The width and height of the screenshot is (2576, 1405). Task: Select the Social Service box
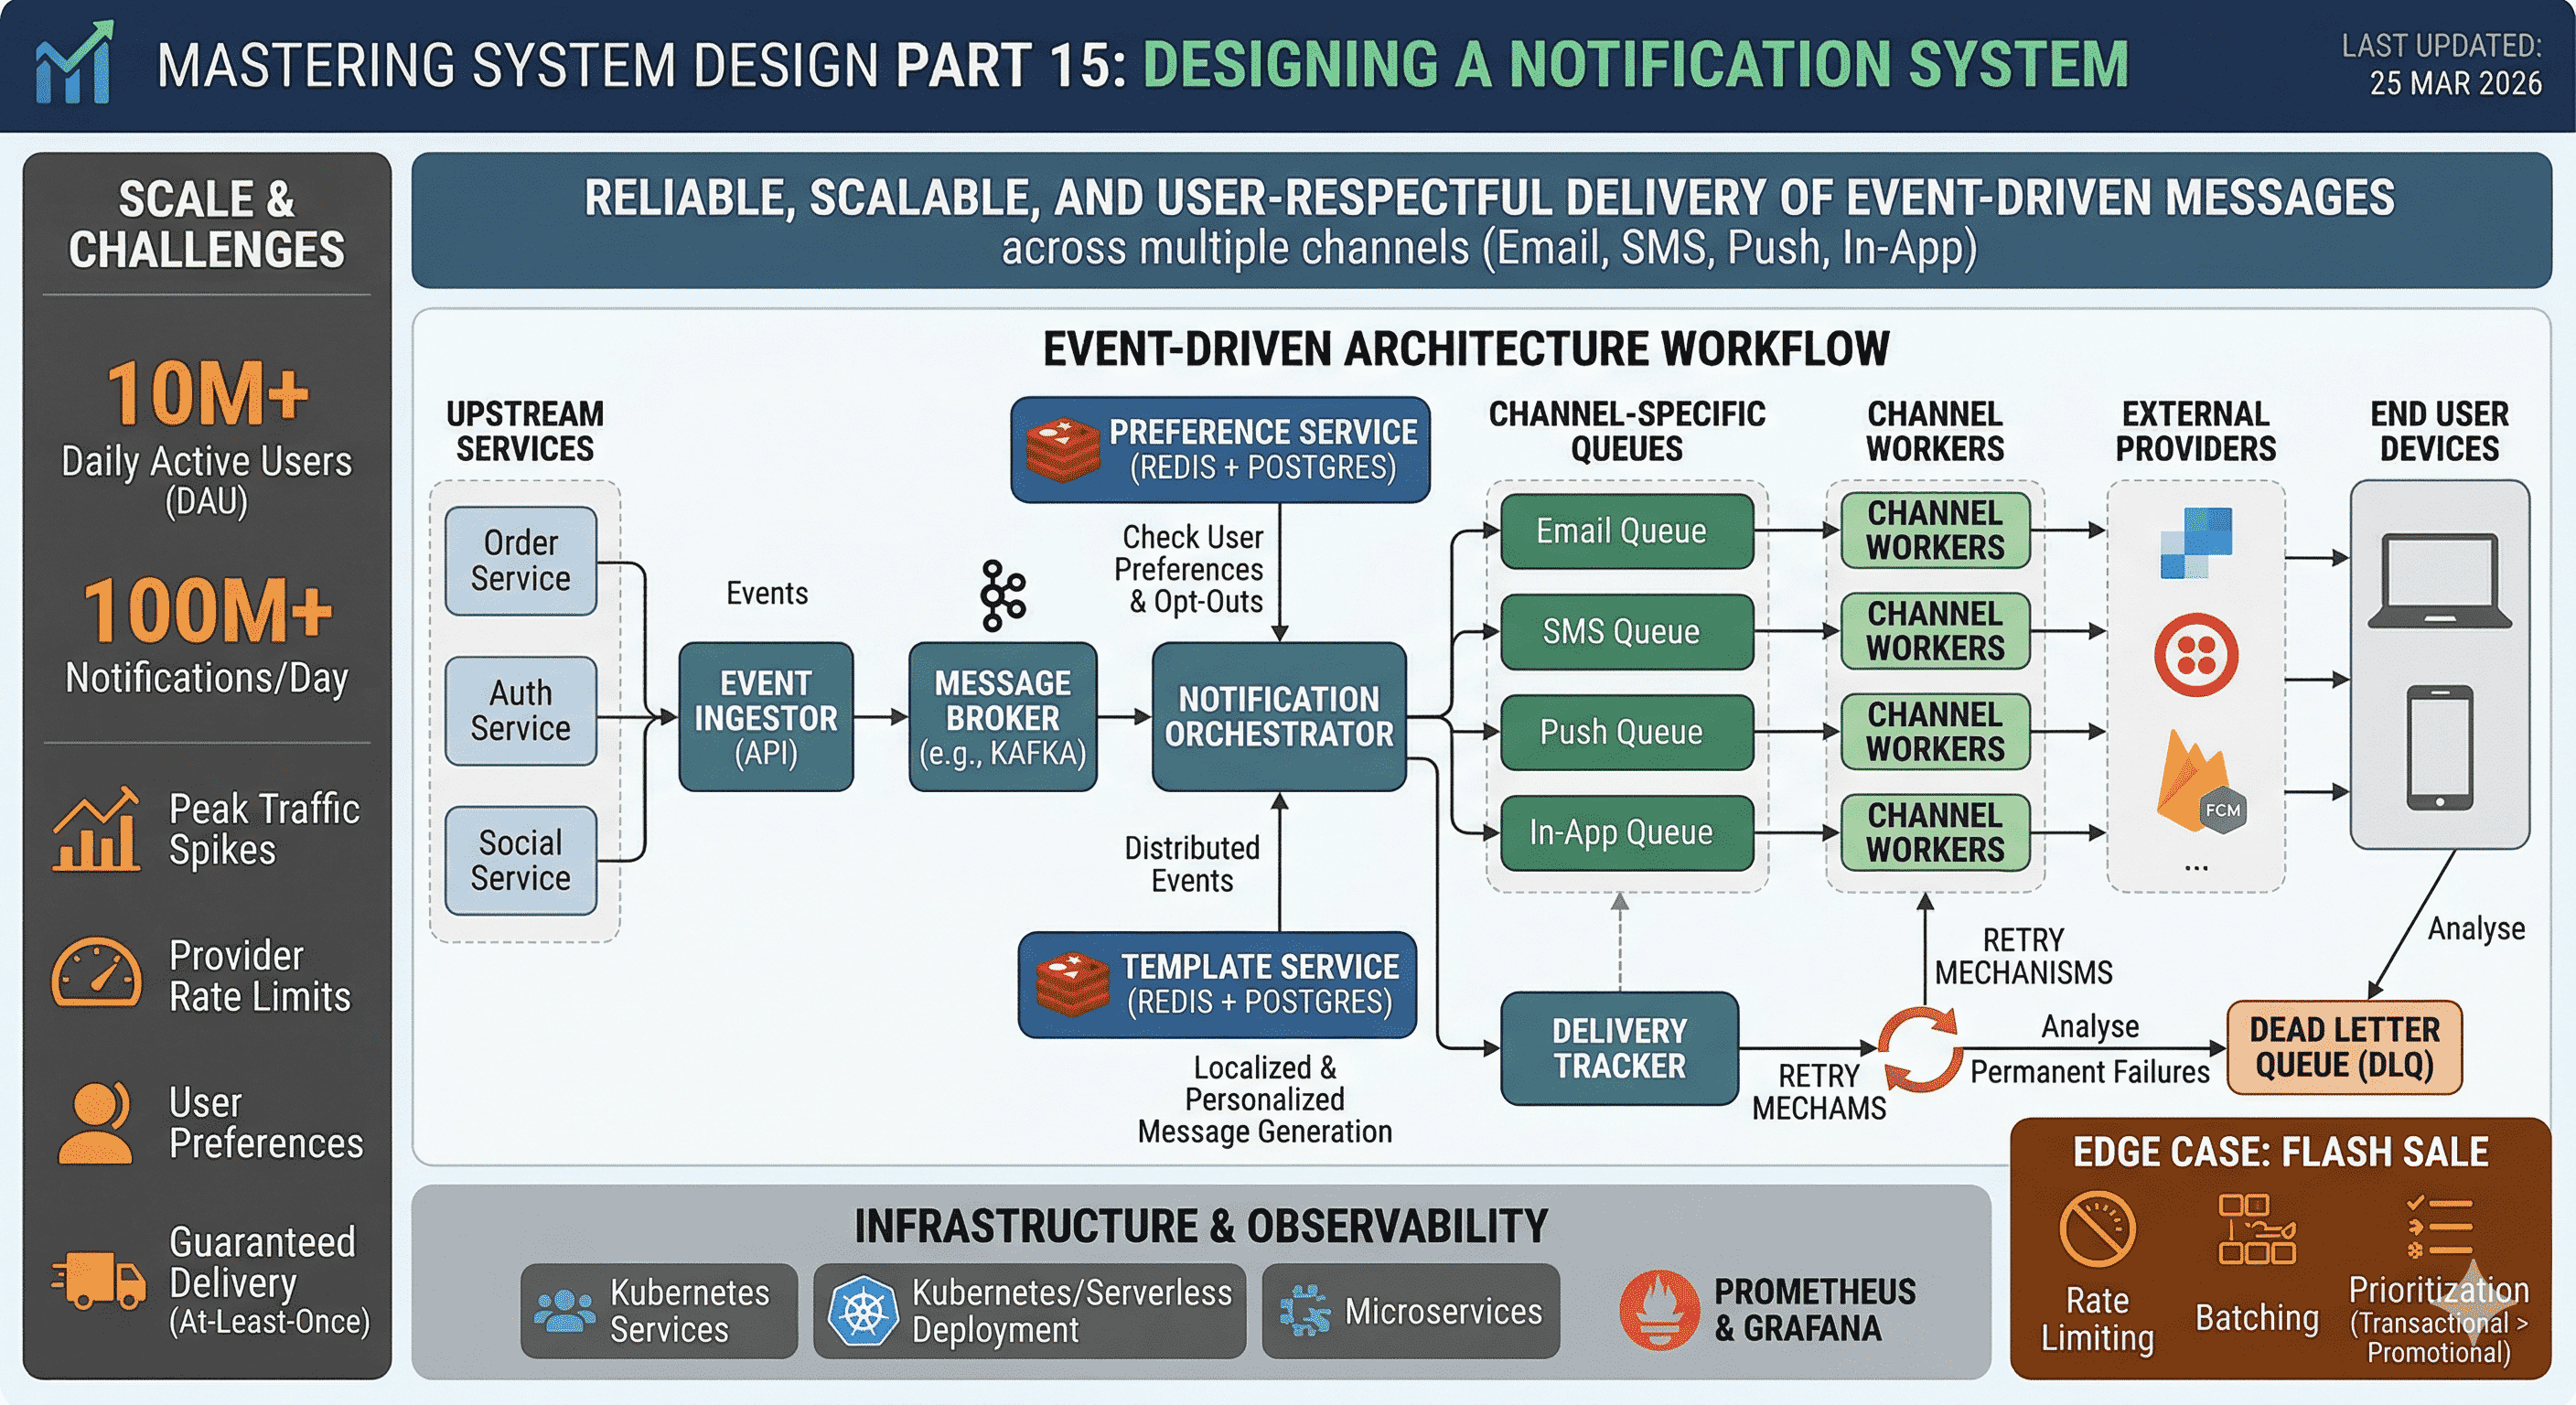pos(520,860)
